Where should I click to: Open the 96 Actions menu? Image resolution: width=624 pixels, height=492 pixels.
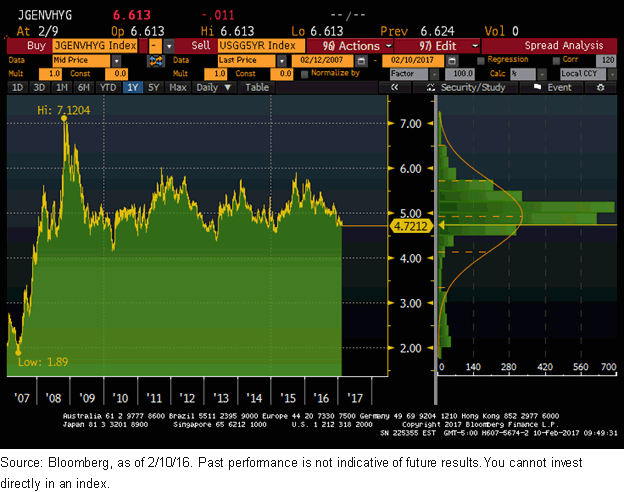tap(350, 46)
